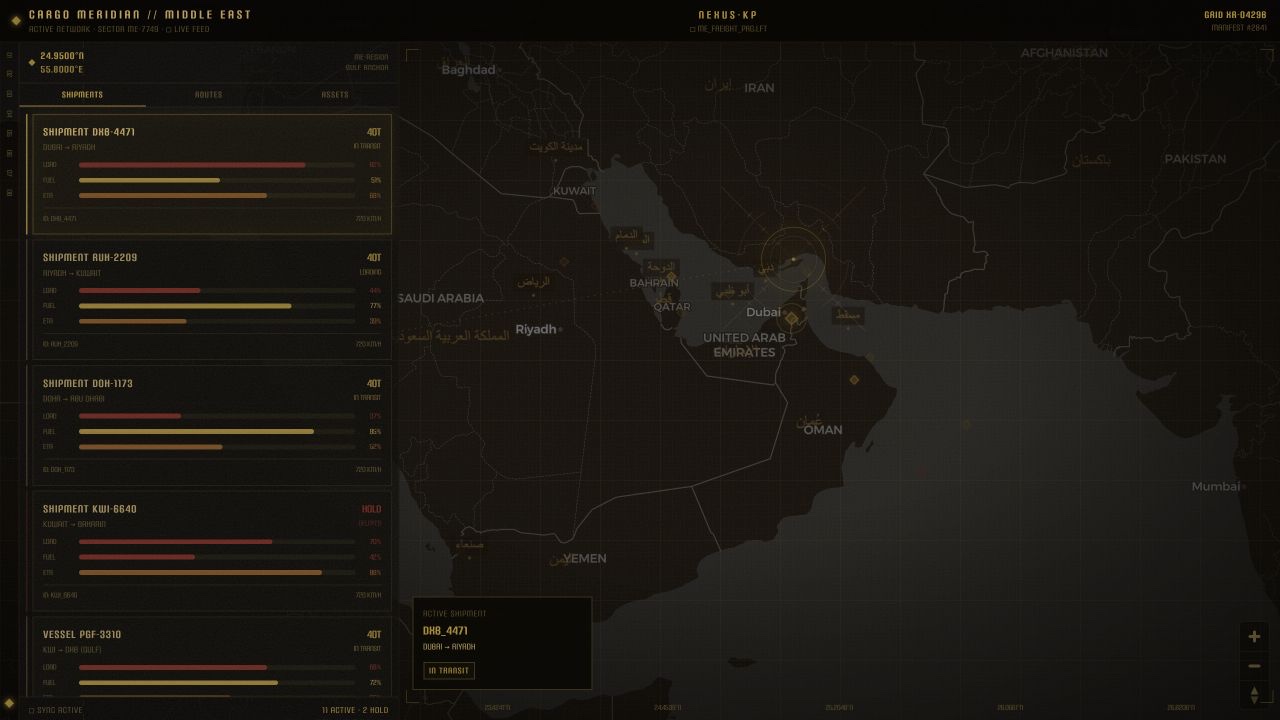Click 'RIYADH → KUWAIT' route text on RUH-2209
This screenshot has width=1280, height=720.
point(72,273)
